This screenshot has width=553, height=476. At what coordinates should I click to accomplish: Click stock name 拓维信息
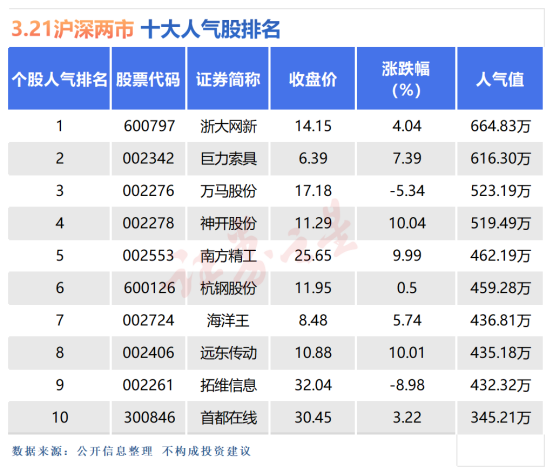229,386
